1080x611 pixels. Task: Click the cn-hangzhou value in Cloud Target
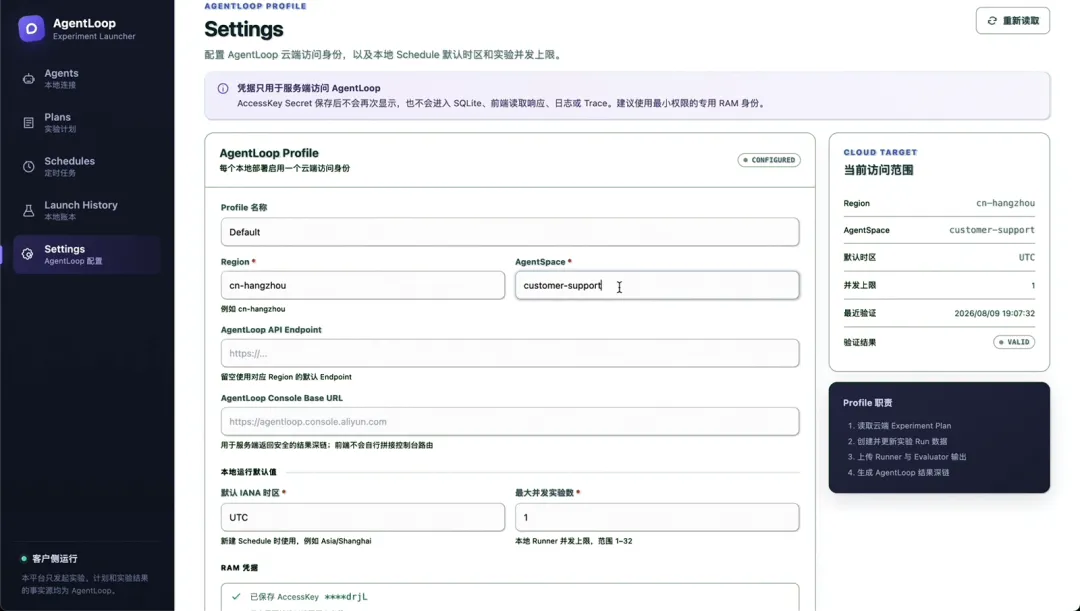tap(1005, 203)
